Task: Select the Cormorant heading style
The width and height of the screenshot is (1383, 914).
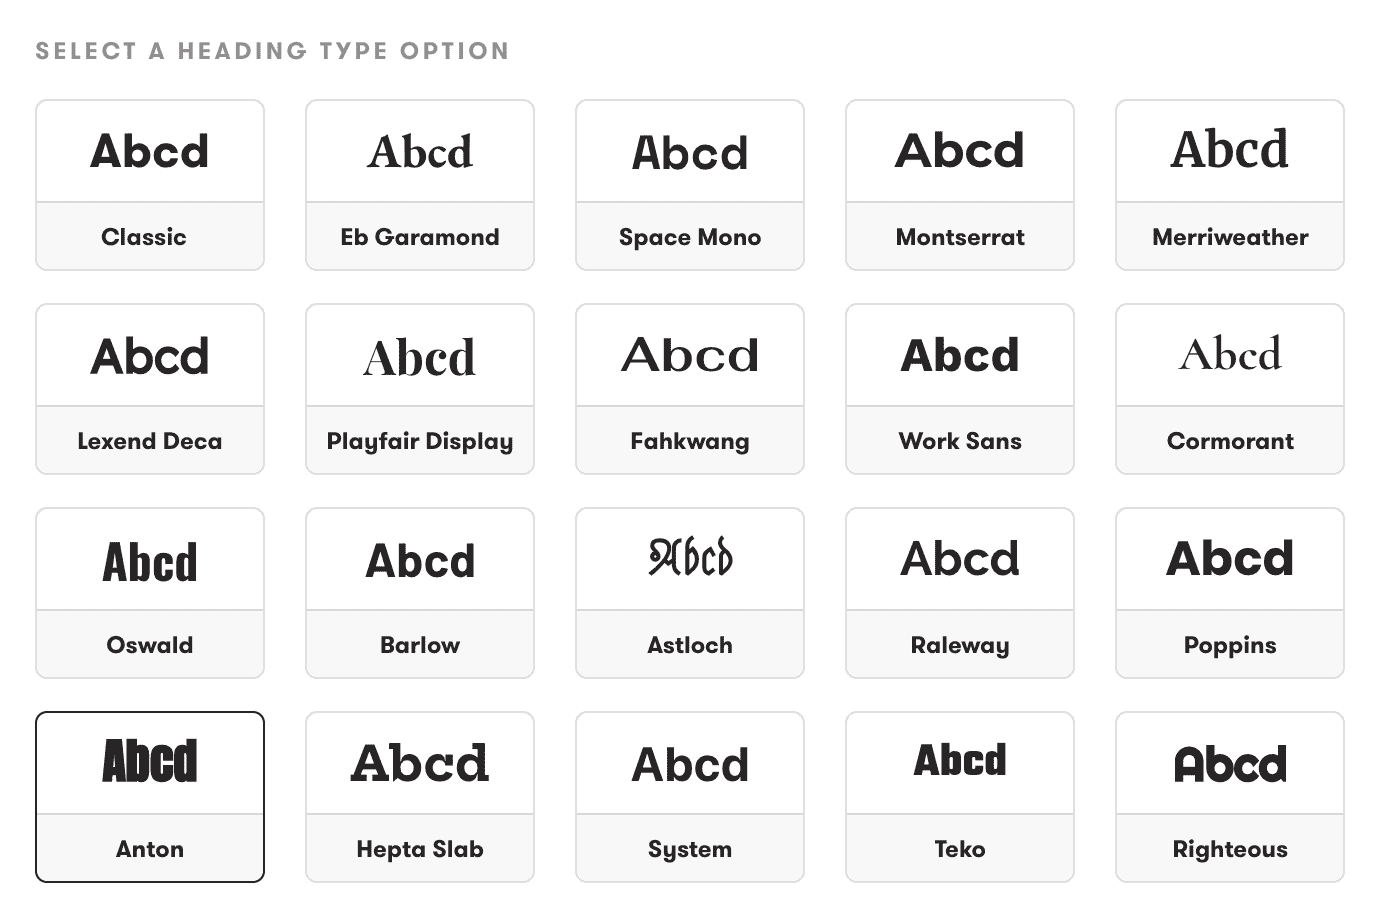Action: tap(1229, 389)
